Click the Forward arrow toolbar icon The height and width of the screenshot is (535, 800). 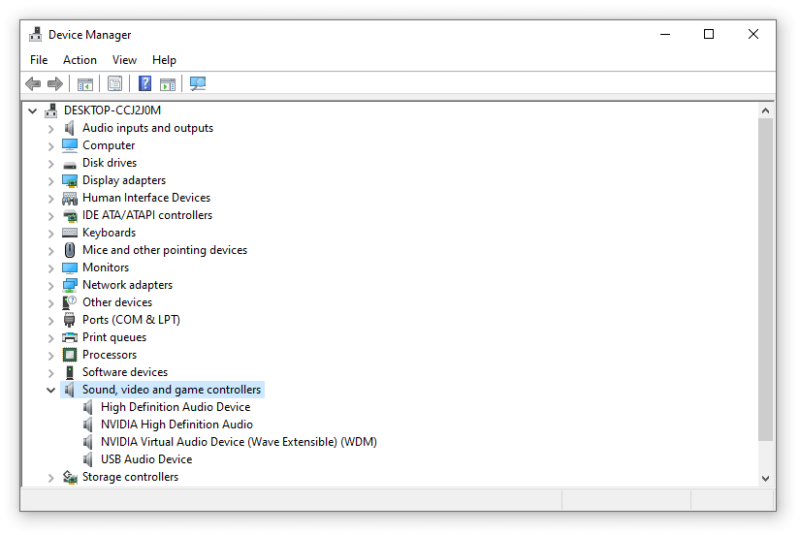tap(55, 84)
